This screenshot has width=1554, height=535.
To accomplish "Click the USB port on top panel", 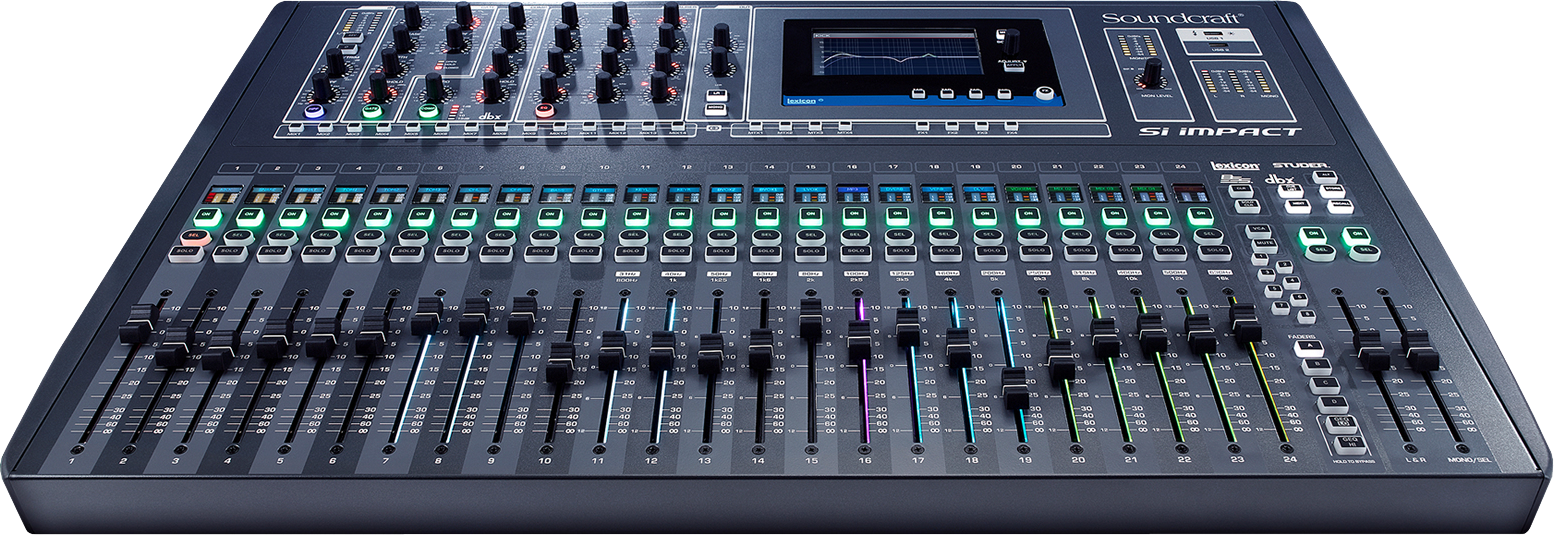I will point(1214,32).
